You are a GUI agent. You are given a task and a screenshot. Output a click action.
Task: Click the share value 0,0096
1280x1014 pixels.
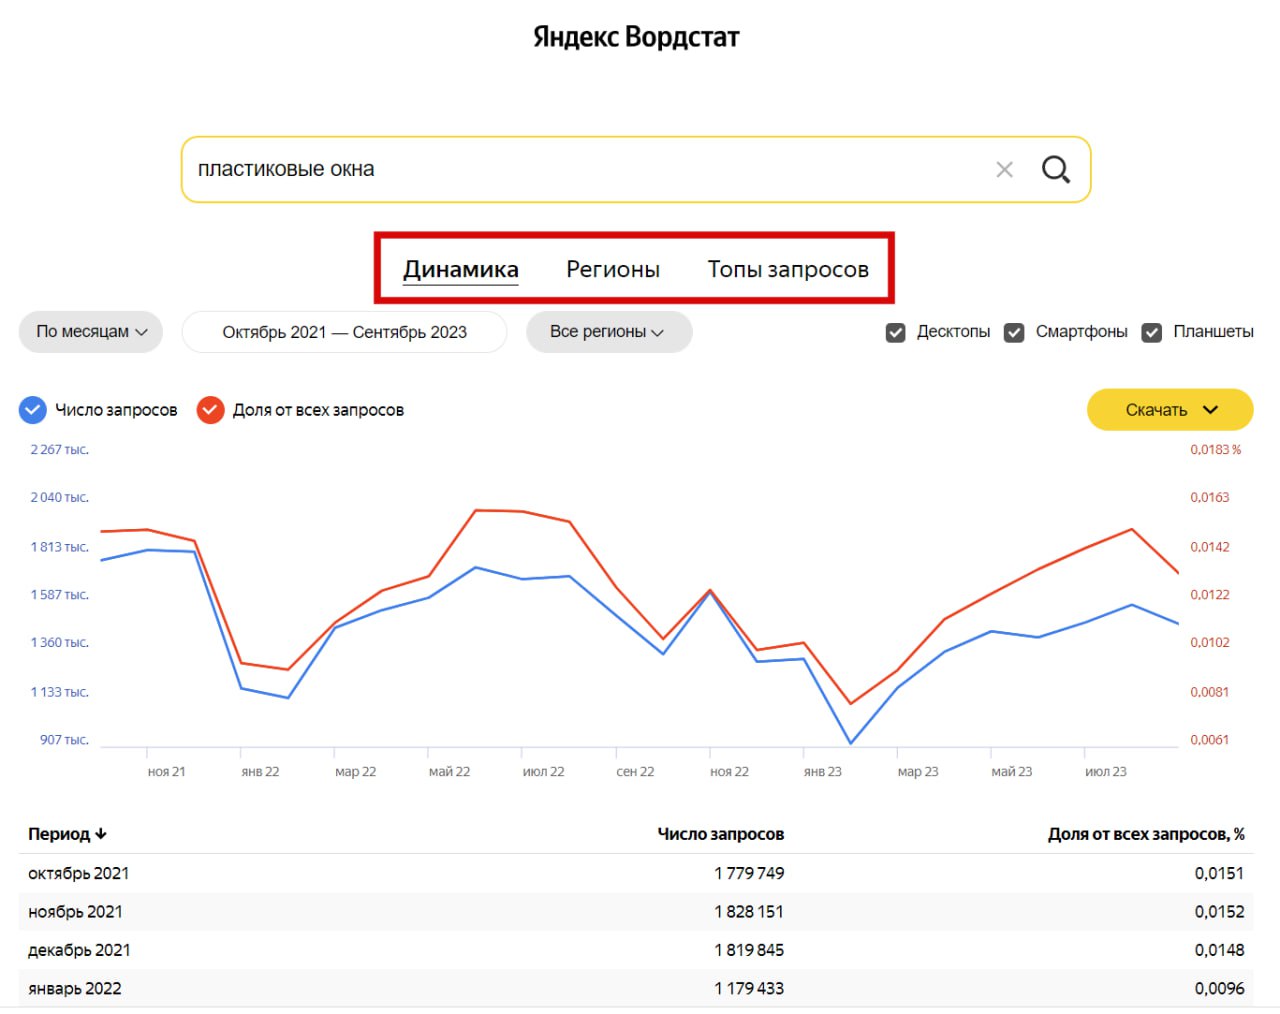[x=1219, y=988]
